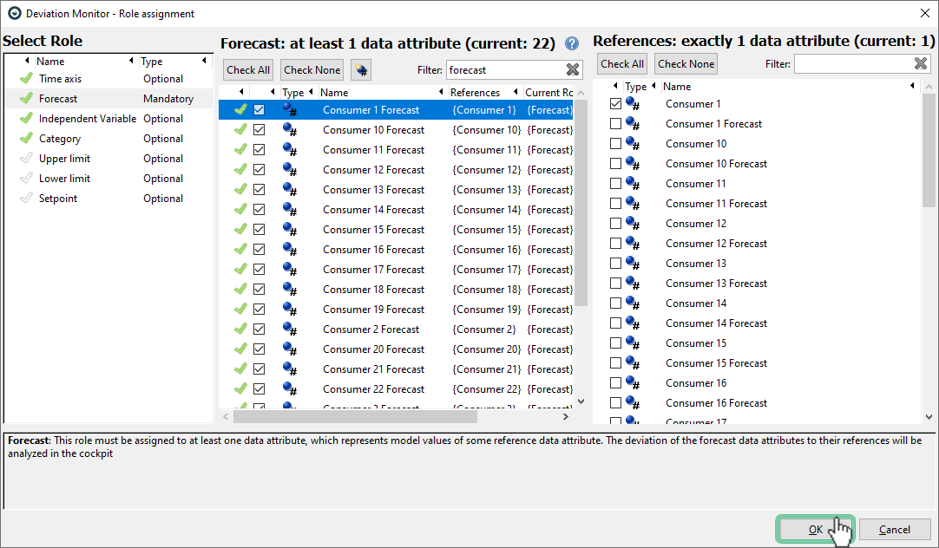The width and height of the screenshot is (939, 548).
Task: Click the arrow after Name header in Forecast table
Action: [x=441, y=92]
